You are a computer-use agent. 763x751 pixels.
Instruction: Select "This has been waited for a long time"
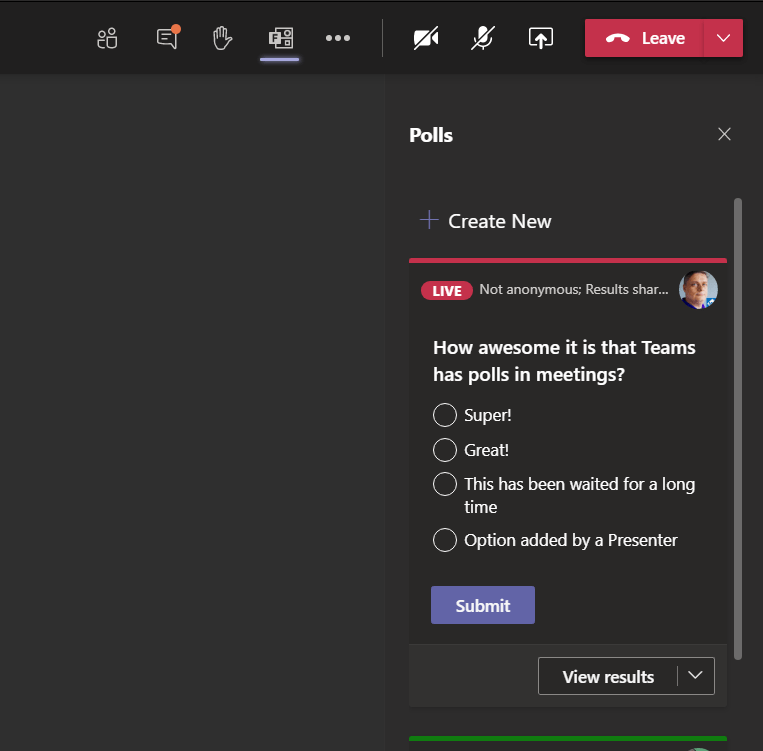tap(445, 484)
